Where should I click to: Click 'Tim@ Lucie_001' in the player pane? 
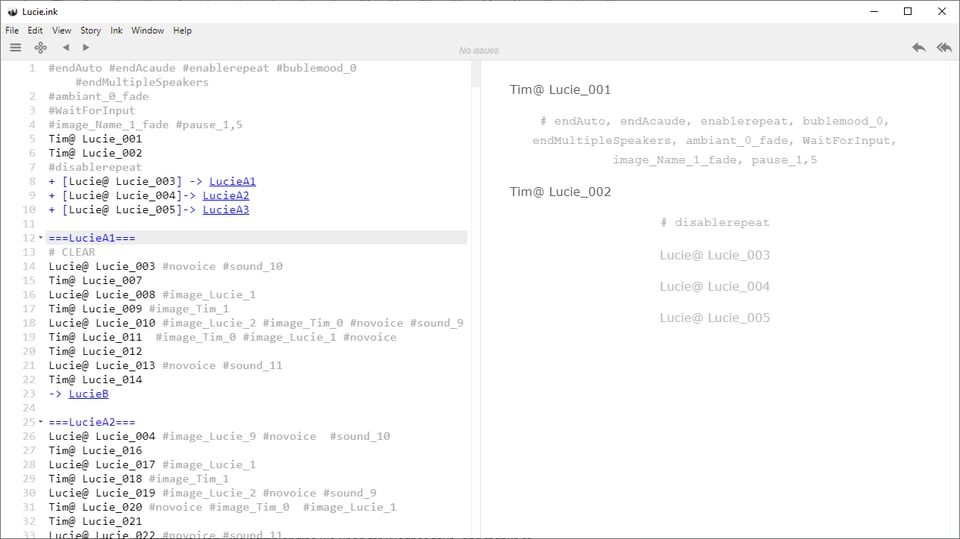click(x=560, y=89)
